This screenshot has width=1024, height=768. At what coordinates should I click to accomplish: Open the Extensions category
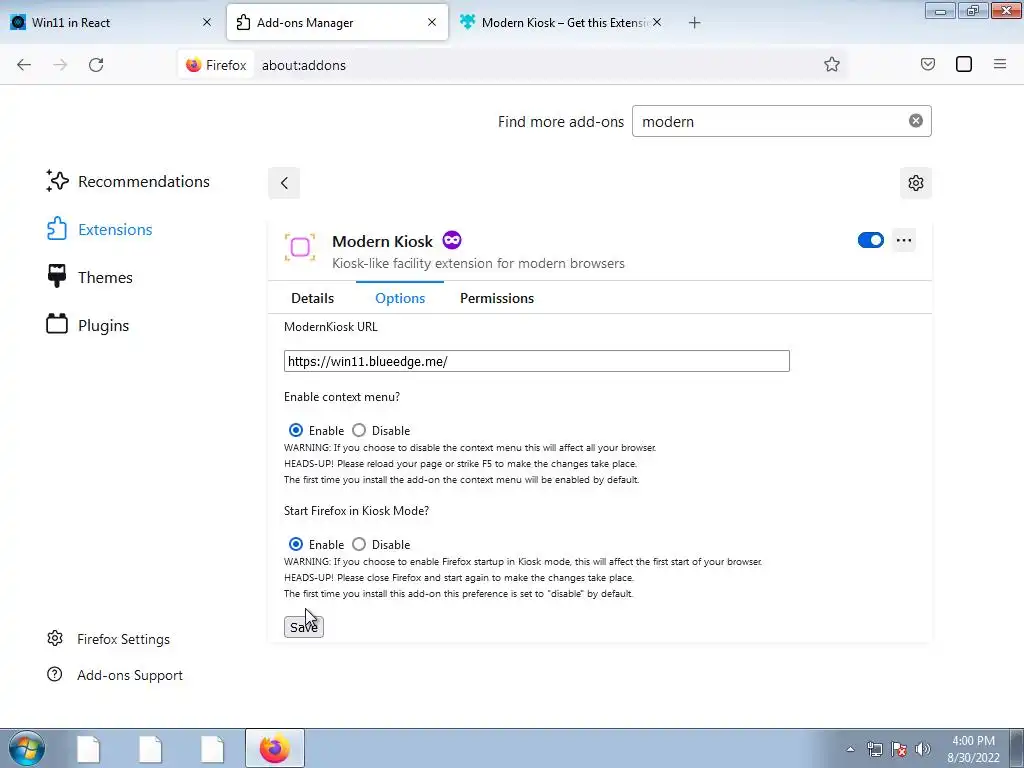click(x=100, y=229)
